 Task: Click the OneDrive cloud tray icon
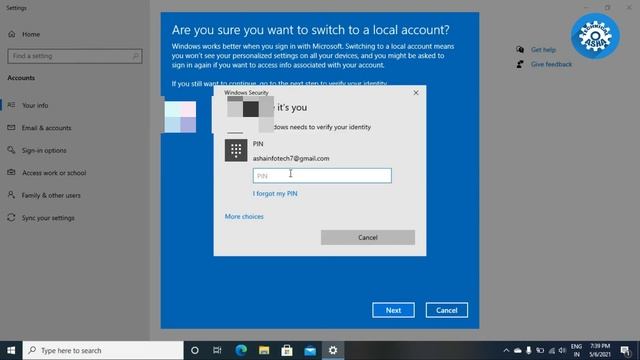click(x=518, y=350)
